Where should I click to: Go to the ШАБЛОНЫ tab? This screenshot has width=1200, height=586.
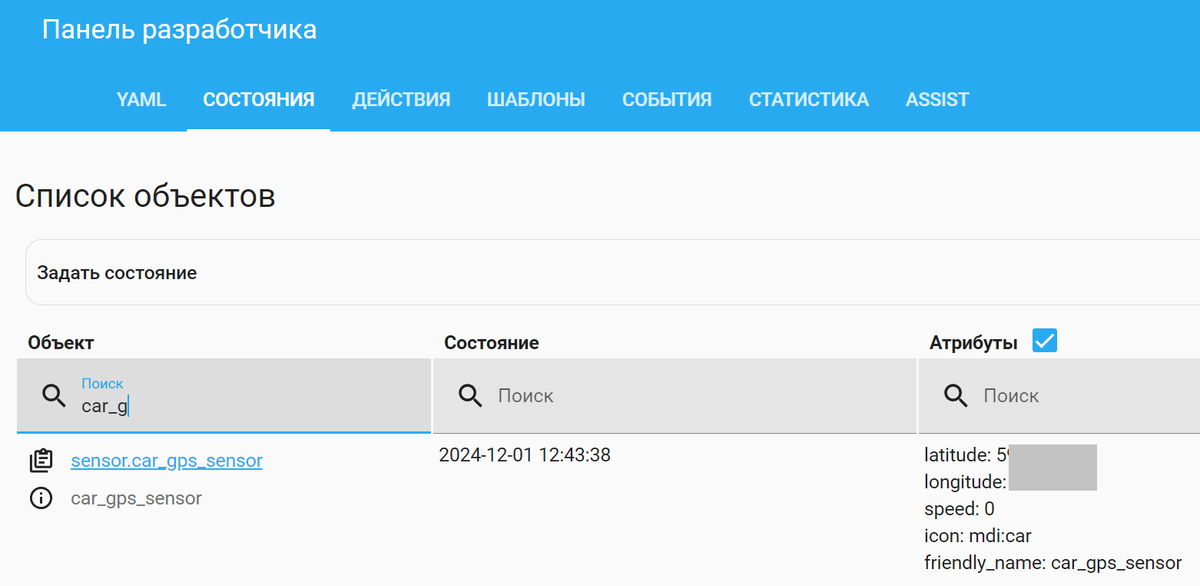[536, 100]
